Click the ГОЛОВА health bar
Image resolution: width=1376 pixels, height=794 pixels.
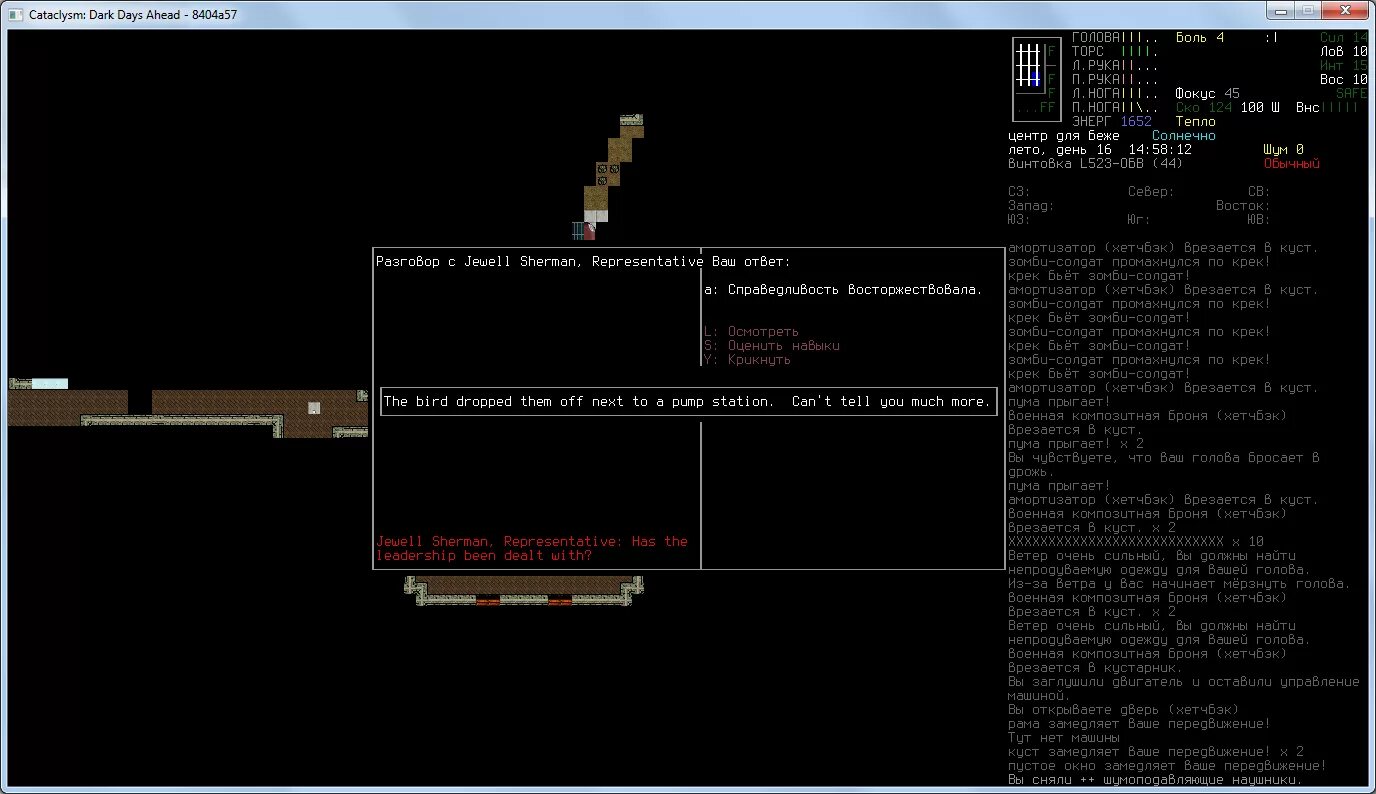click(1116, 38)
